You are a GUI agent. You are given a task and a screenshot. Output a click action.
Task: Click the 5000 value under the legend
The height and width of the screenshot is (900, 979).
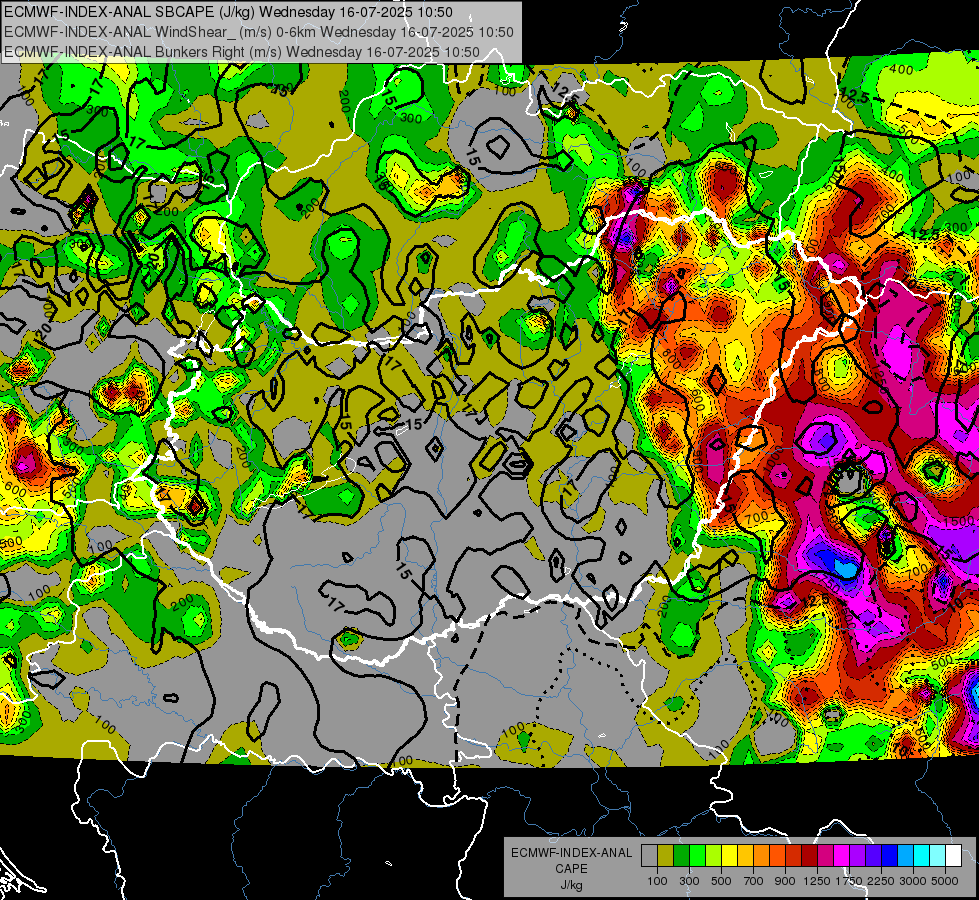[945, 881]
